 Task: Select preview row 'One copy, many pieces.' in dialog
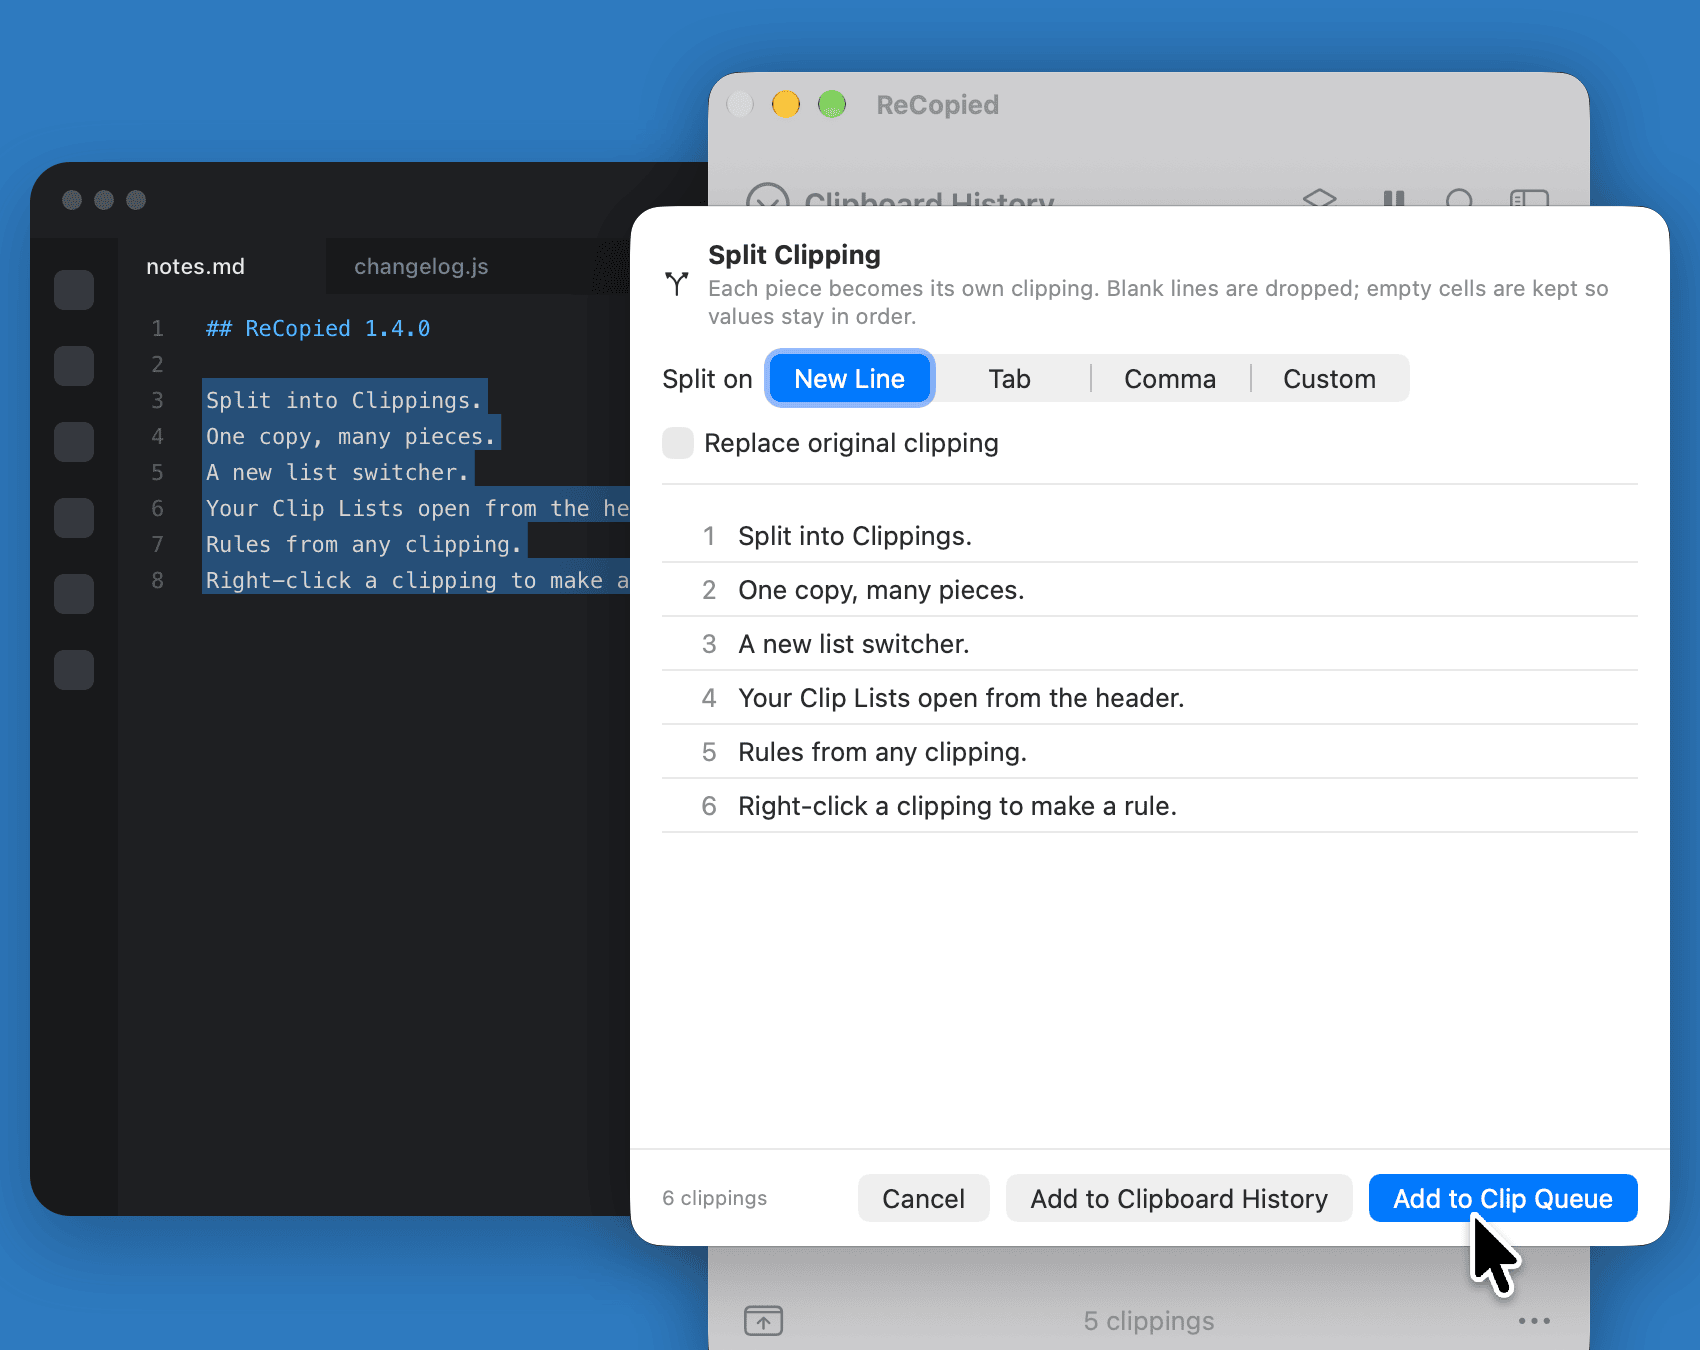click(x=1150, y=590)
